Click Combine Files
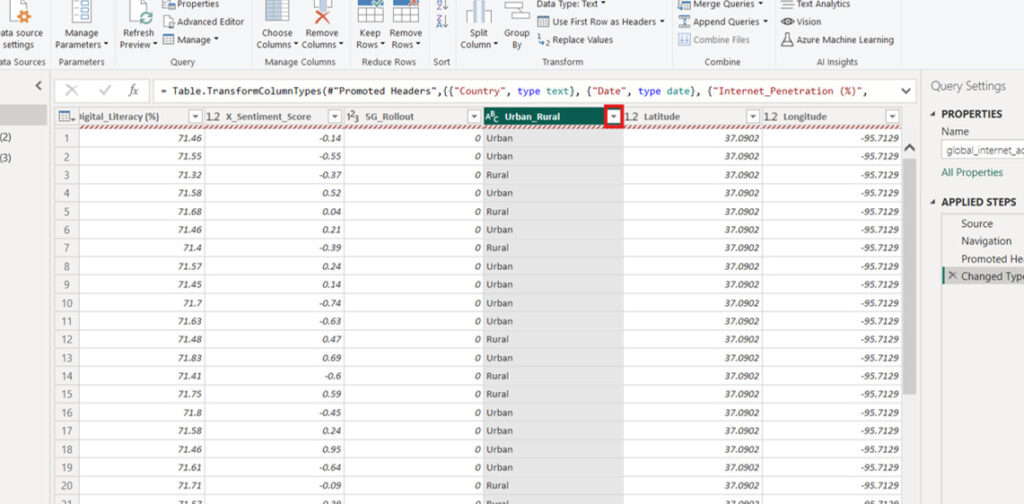The width and height of the screenshot is (1024, 504). pos(714,40)
